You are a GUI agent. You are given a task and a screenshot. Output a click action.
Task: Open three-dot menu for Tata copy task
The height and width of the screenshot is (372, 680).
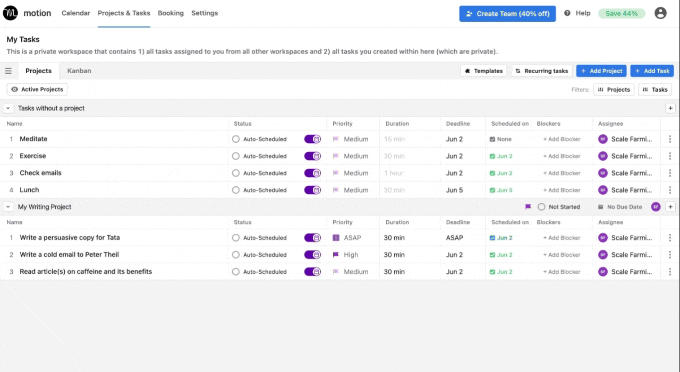pos(670,238)
